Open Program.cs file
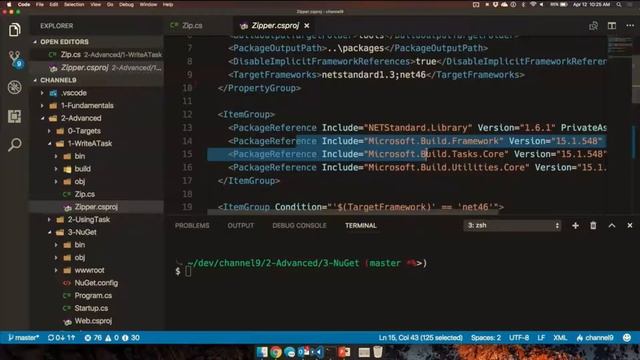Image resolution: width=640 pixels, height=360 pixels. click(93, 296)
